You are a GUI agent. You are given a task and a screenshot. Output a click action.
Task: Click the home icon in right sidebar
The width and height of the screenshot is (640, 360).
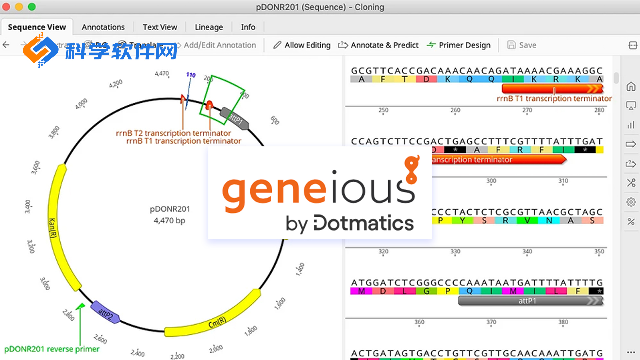[631, 87]
